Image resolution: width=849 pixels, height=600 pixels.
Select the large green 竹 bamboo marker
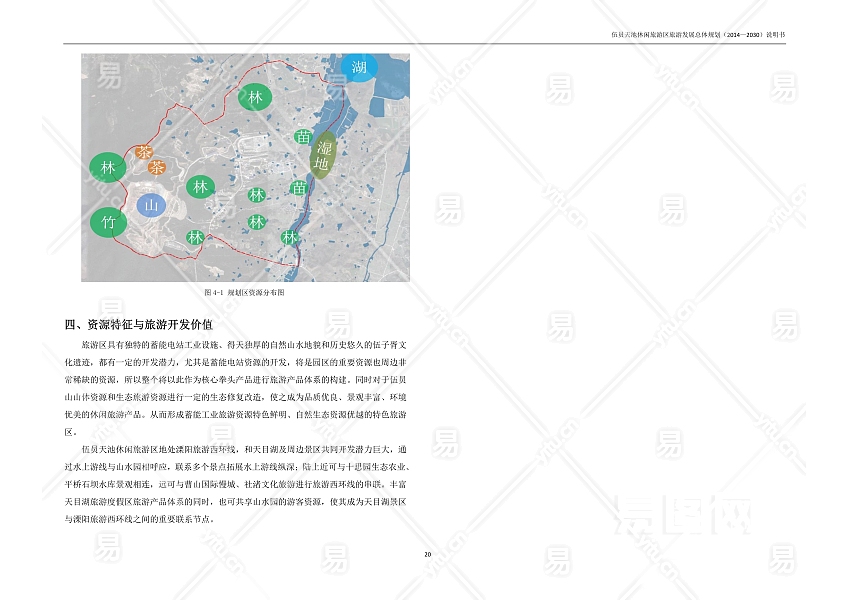[x=108, y=222]
